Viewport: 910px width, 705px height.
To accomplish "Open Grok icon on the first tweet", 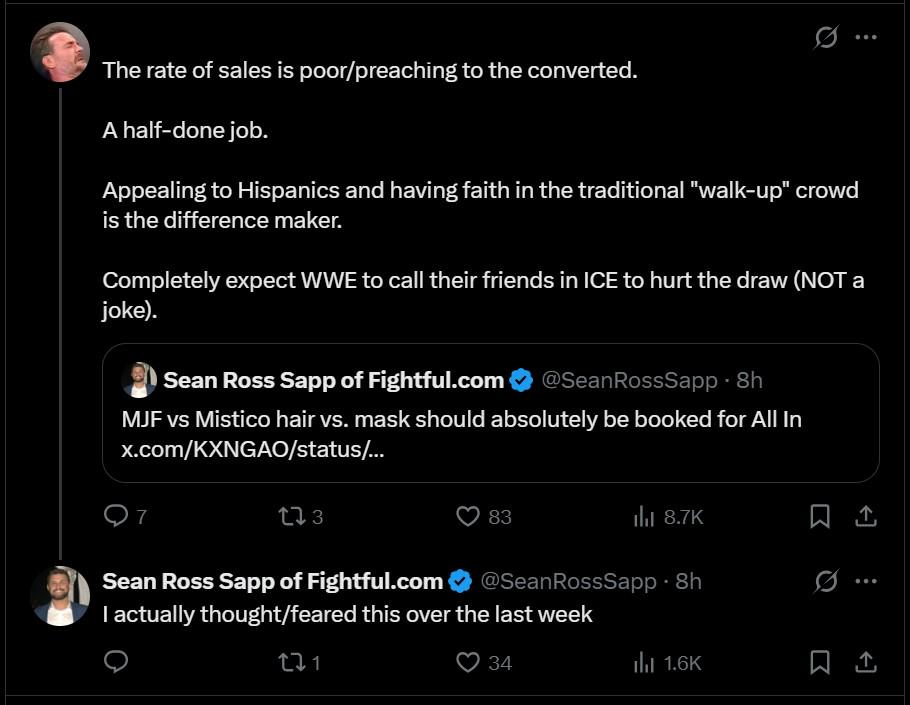I will tap(825, 37).
